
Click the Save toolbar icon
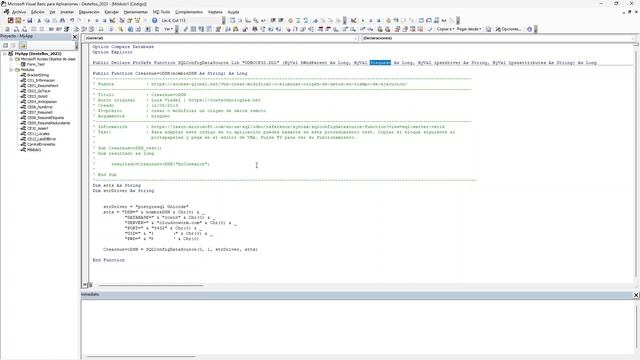click(x=30, y=20)
